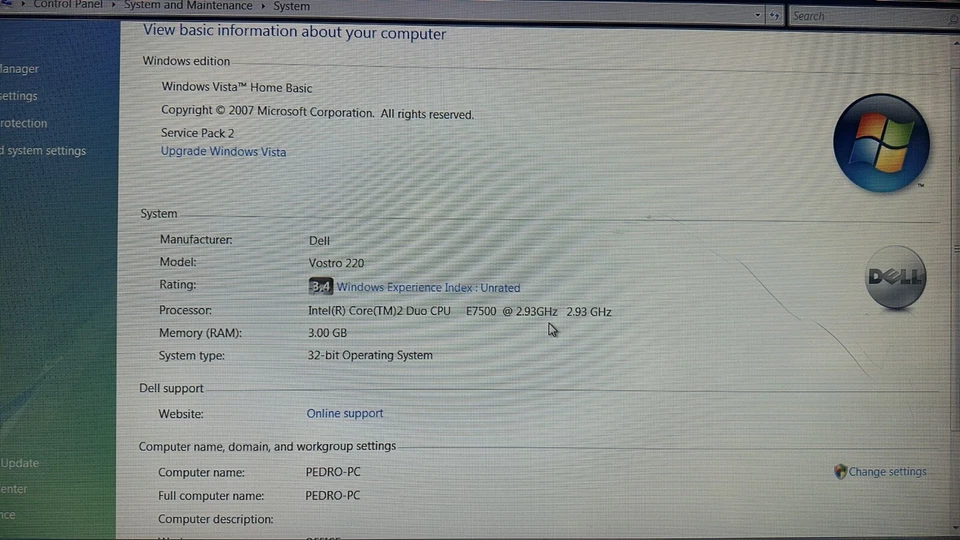Image resolution: width=960 pixels, height=540 pixels.
Task: Click the Vostro 220 model value
Action: (336, 263)
